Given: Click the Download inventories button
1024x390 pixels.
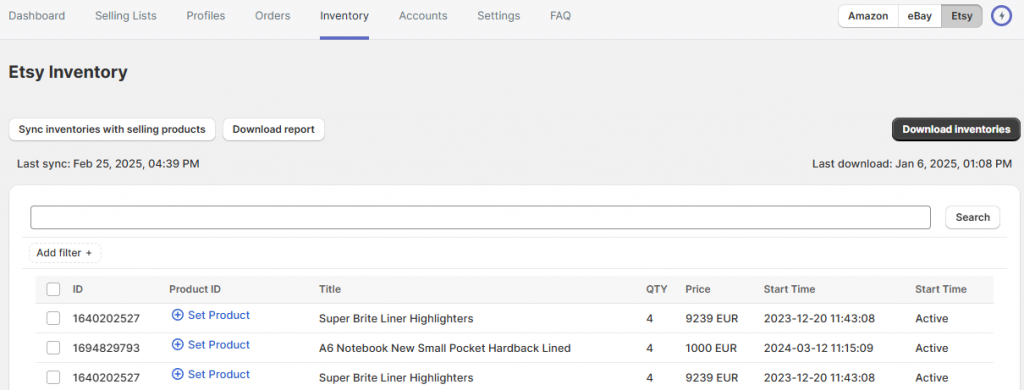Looking at the screenshot, I should (x=956, y=129).
